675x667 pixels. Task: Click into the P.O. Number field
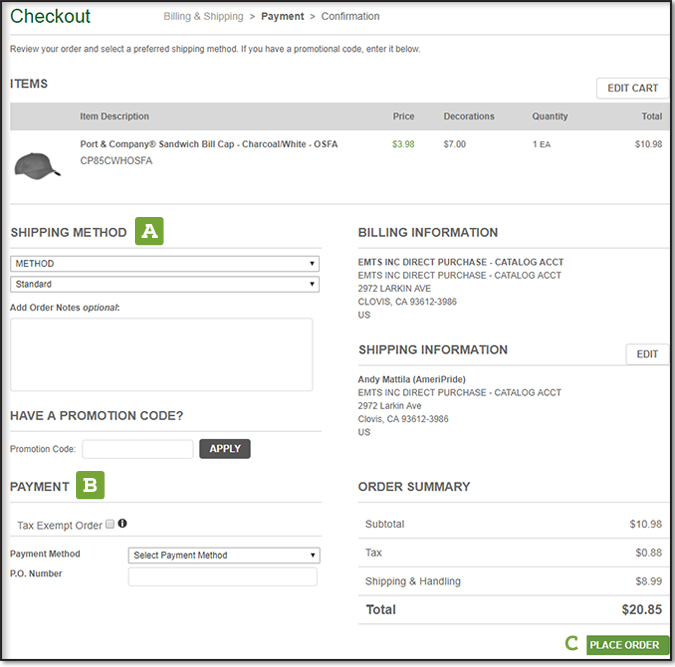(x=223, y=577)
